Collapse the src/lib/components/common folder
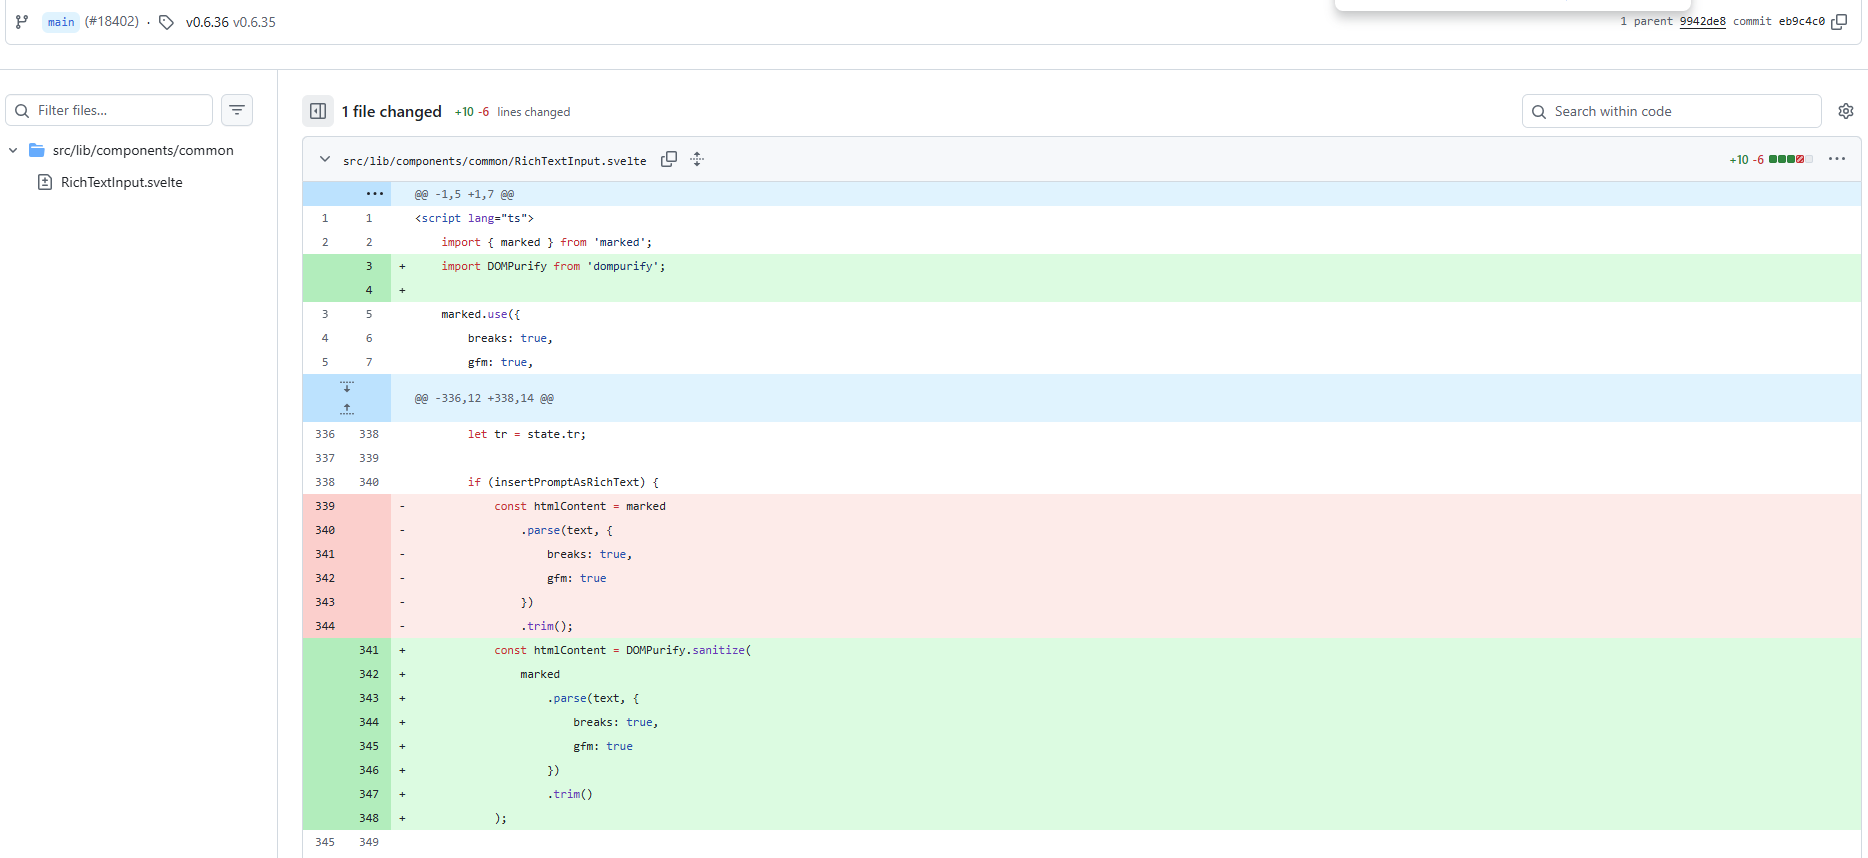1868x858 pixels. [x=13, y=150]
